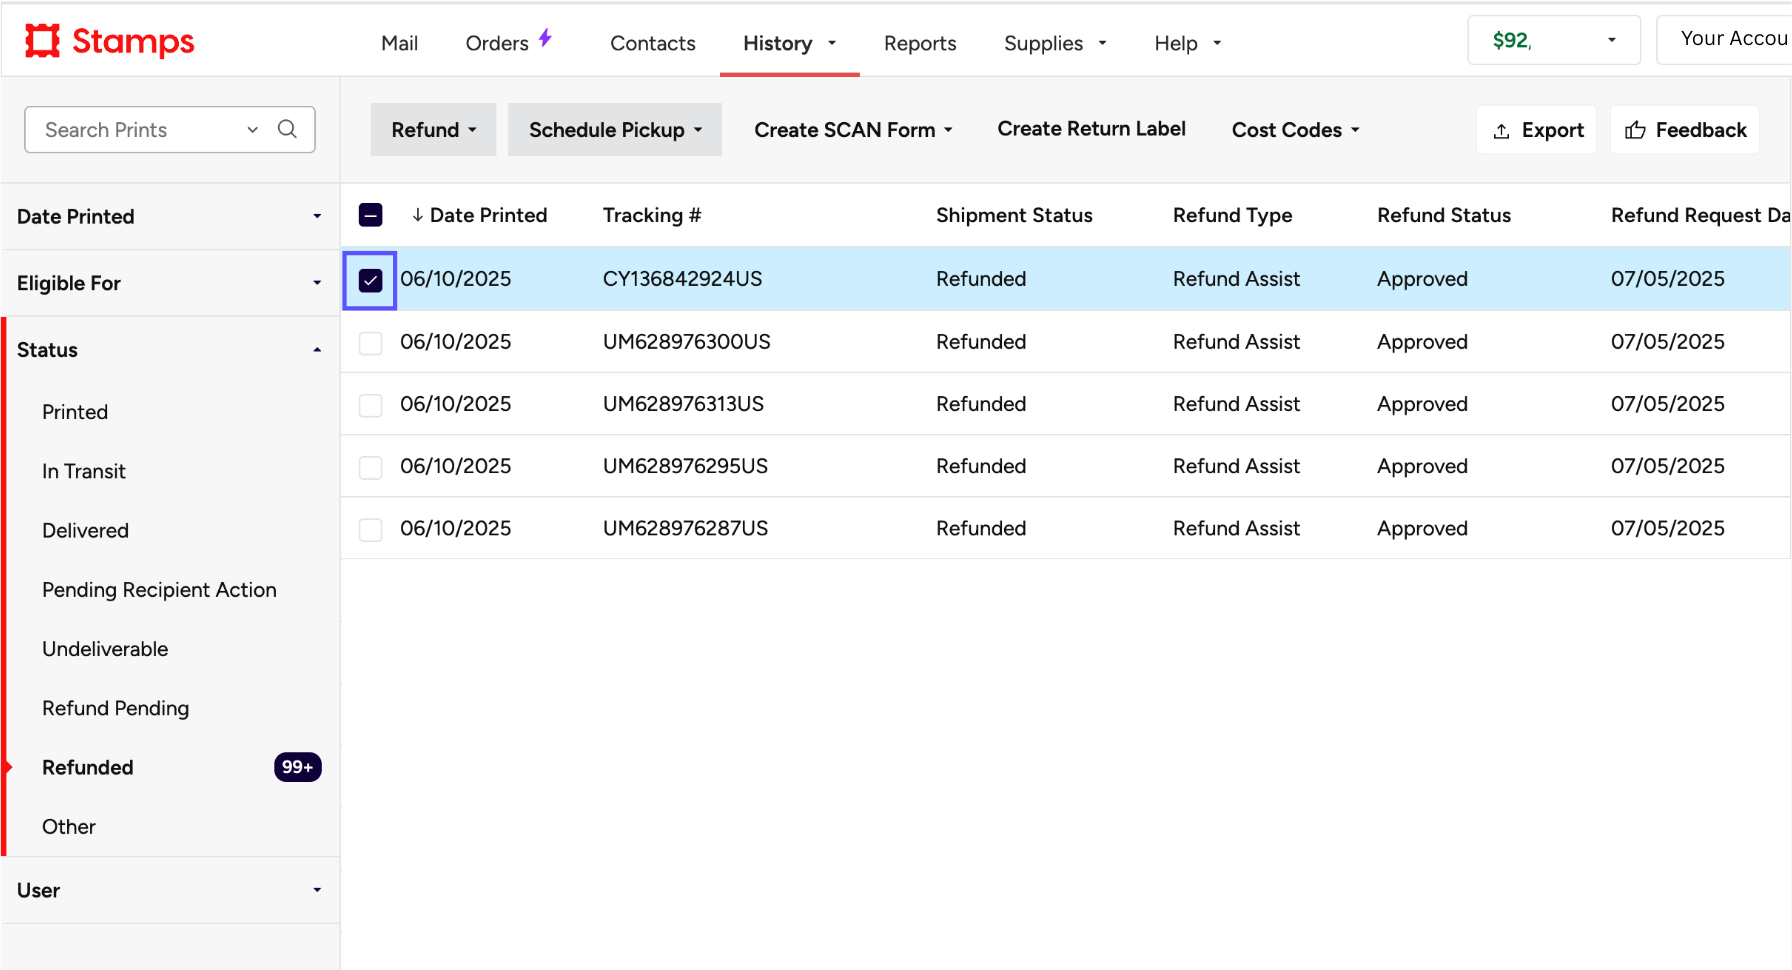Click the Feedback thumbs-up icon
This screenshot has height=970, width=1792.
[x=1635, y=130]
